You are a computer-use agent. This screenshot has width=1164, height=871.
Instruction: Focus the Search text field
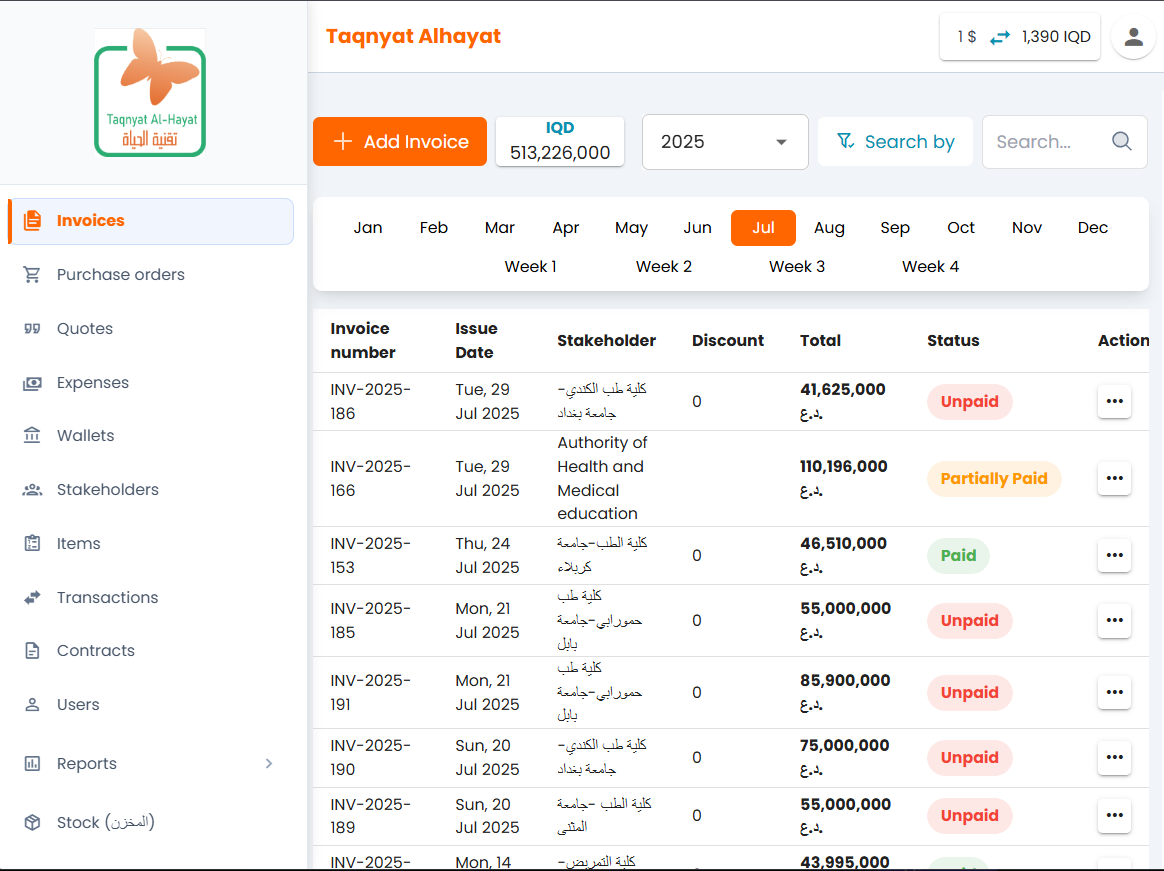click(1048, 142)
